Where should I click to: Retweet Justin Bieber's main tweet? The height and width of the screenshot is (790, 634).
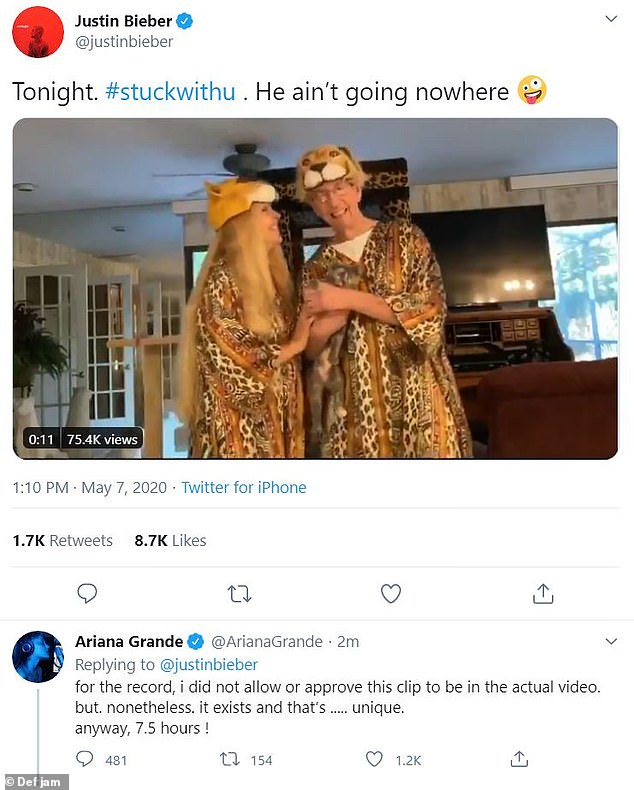pyautogui.click(x=239, y=594)
